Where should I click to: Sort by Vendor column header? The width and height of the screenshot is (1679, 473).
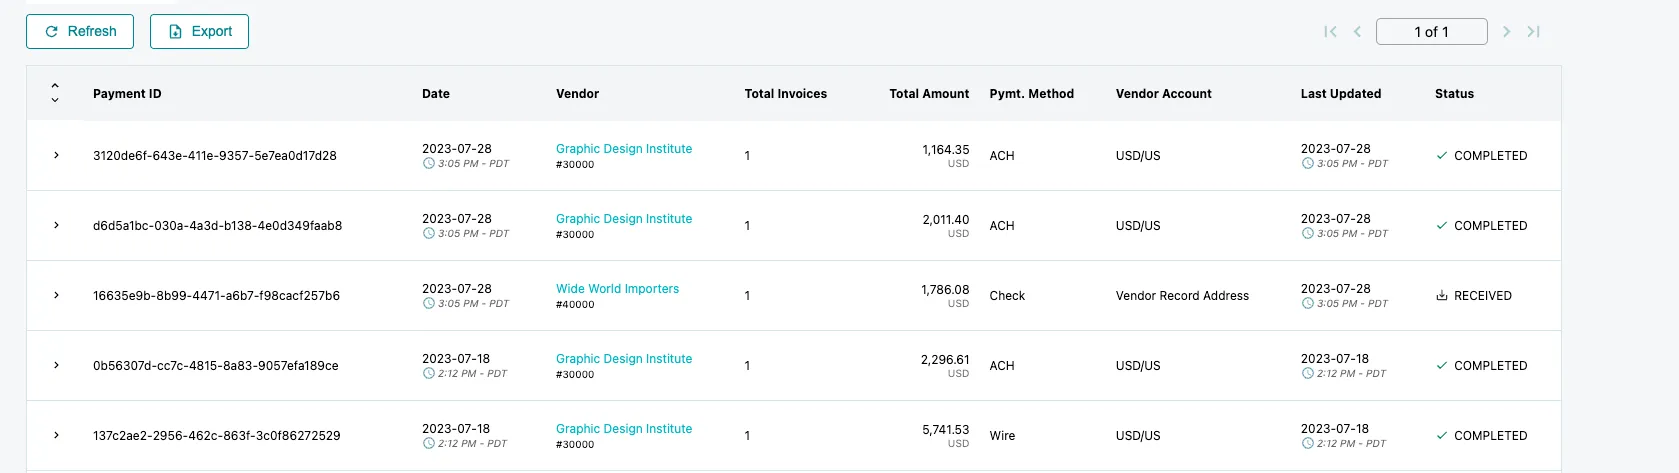[577, 94]
